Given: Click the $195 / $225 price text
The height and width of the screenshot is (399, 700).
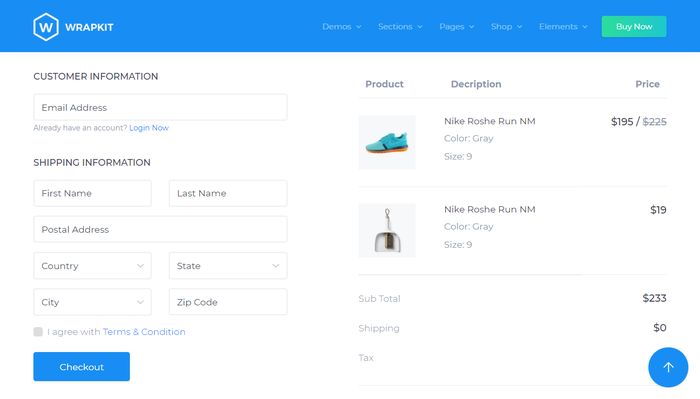Looking at the screenshot, I should [638, 121].
